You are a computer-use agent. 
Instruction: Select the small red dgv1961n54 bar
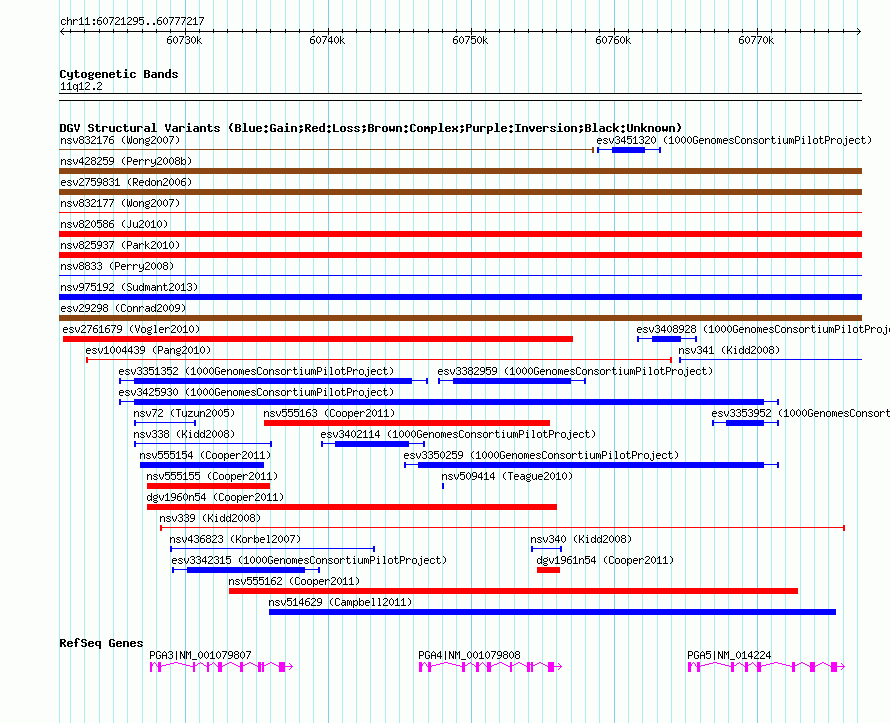pyautogui.click(x=548, y=570)
